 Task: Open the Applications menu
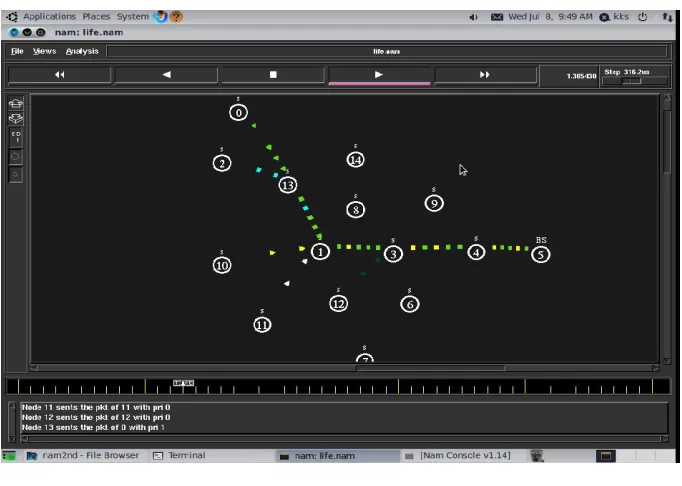[49, 17]
